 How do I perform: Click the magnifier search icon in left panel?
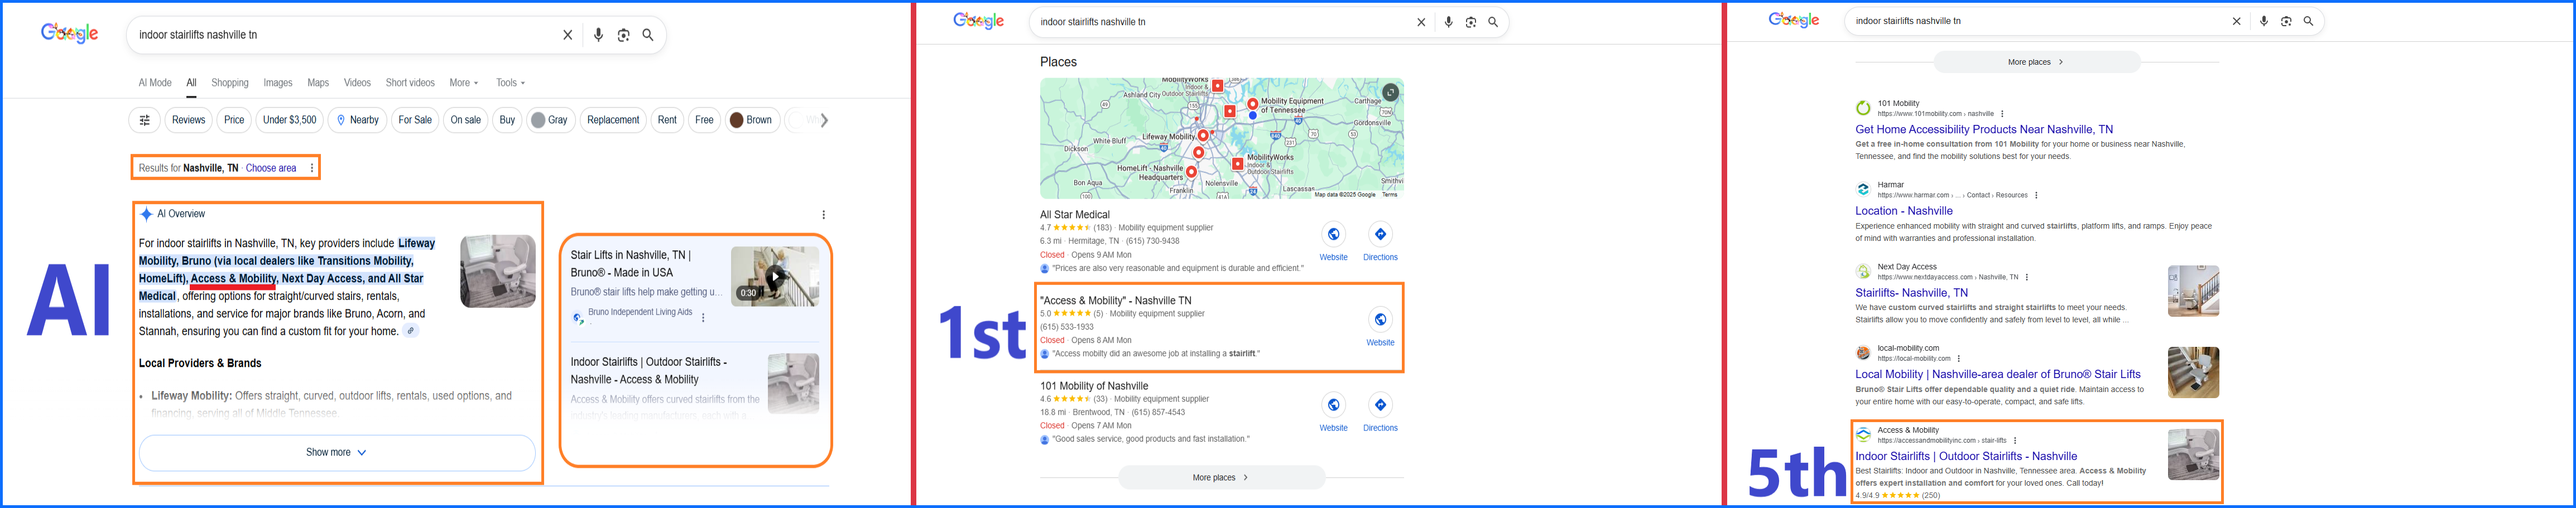648,35
